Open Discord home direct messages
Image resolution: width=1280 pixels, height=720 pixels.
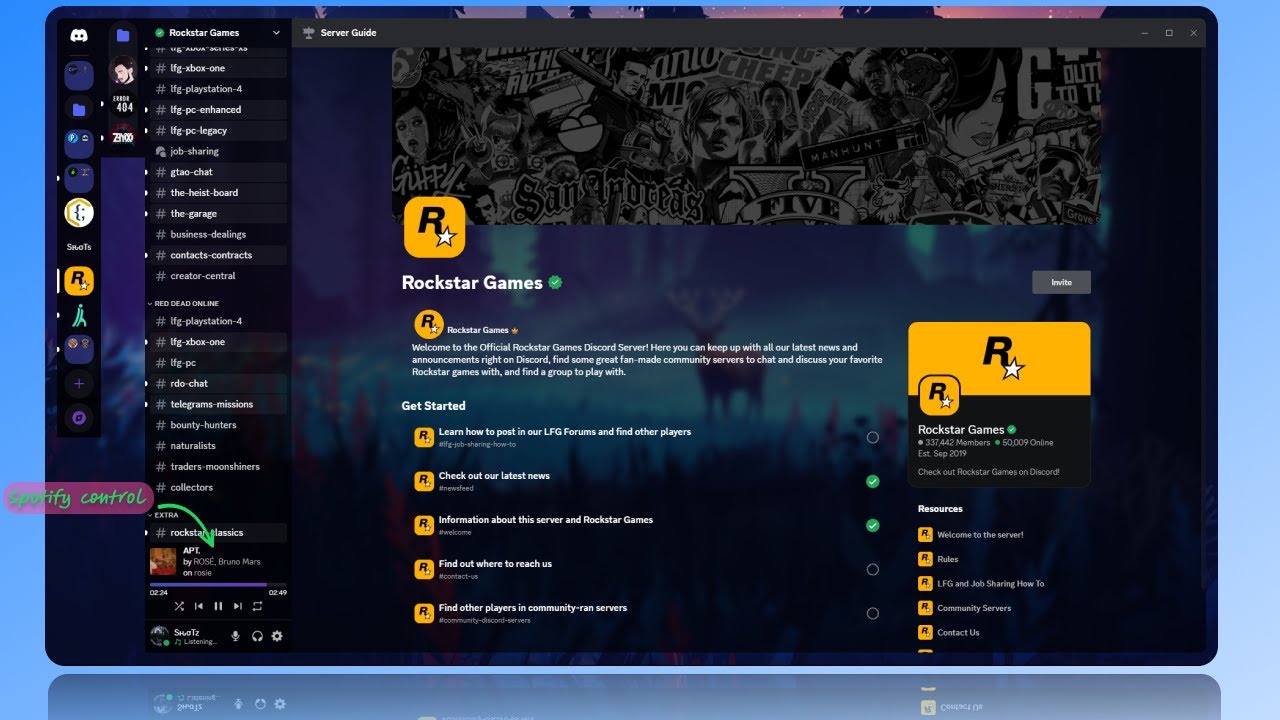pos(79,35)
